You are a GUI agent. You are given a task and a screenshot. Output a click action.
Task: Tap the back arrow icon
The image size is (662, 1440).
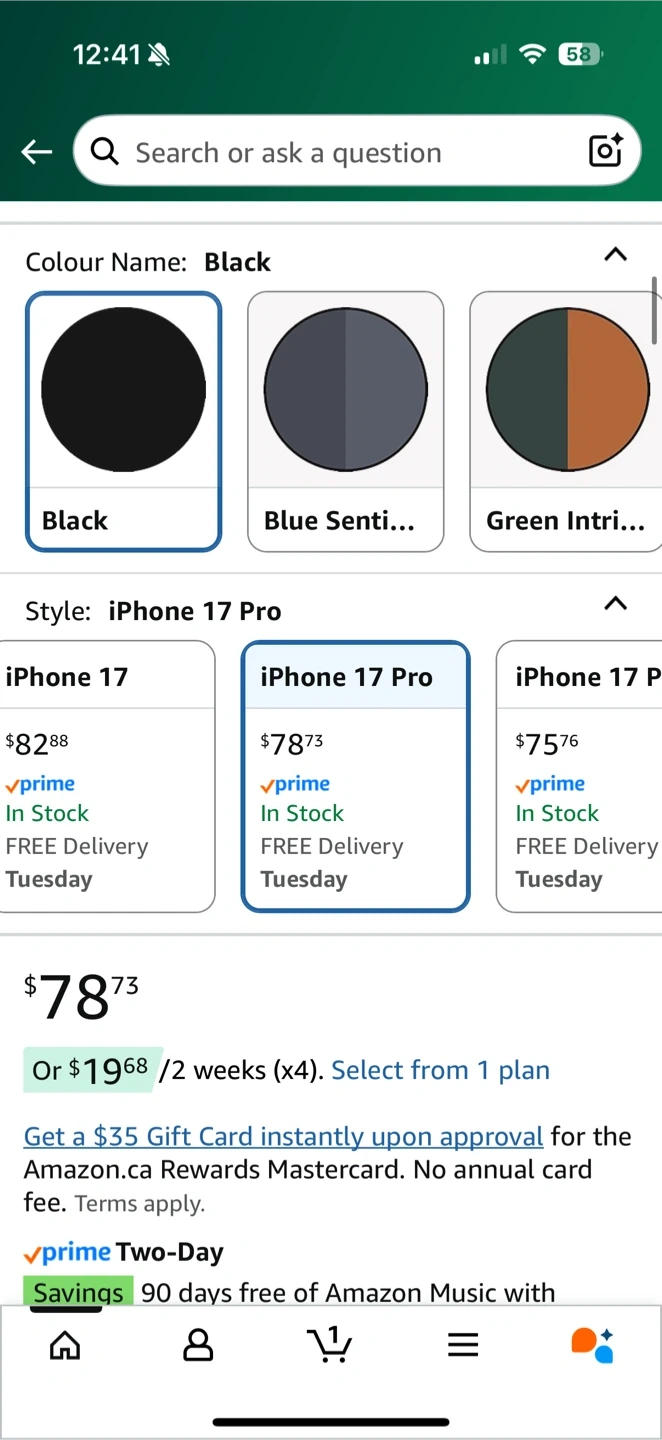pyautogui.click(x=37, y=152)
